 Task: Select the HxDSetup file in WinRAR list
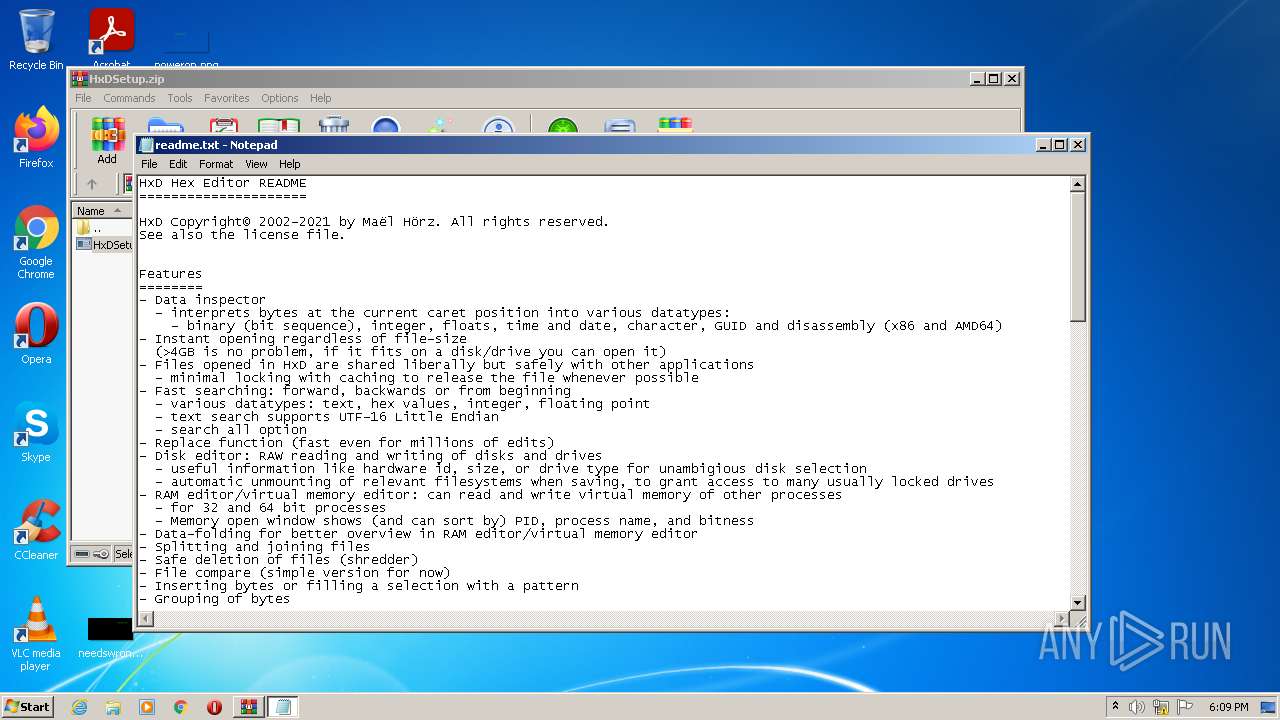104,245
